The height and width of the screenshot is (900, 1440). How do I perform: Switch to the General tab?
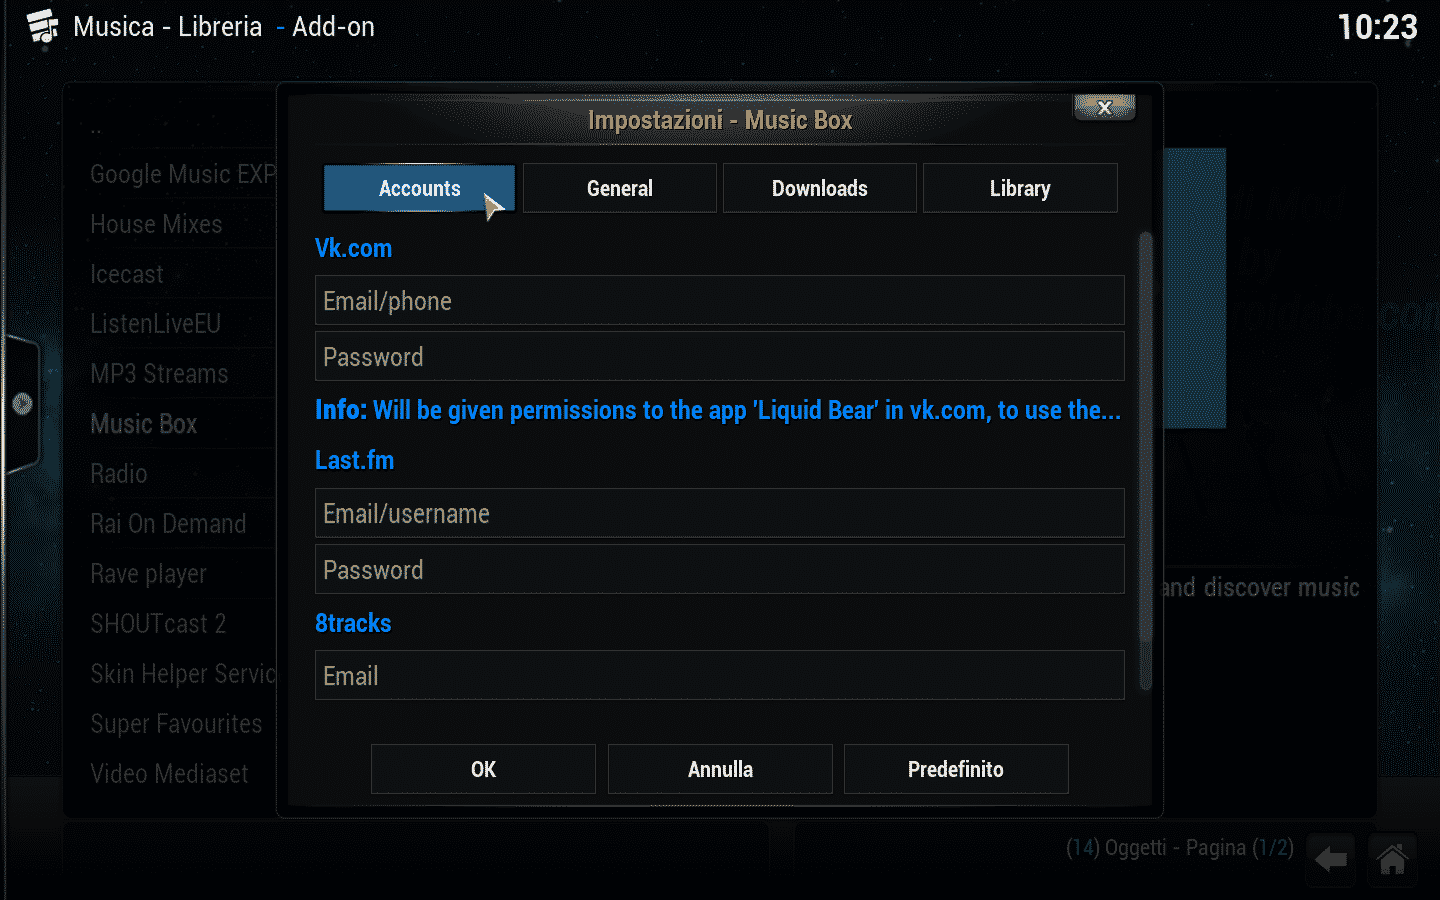(620, 188)
